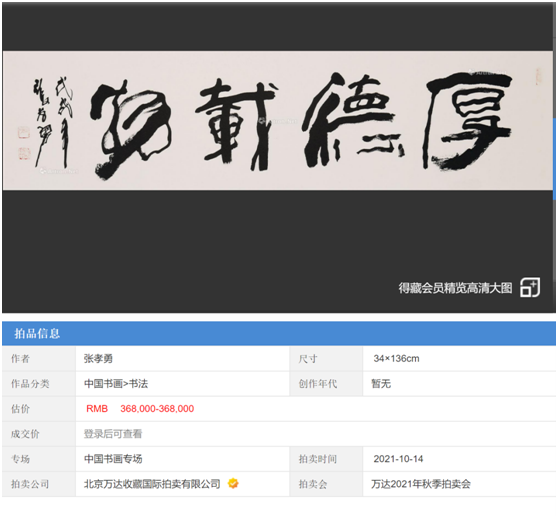Open author 张孝勇 link

(98, 359)
